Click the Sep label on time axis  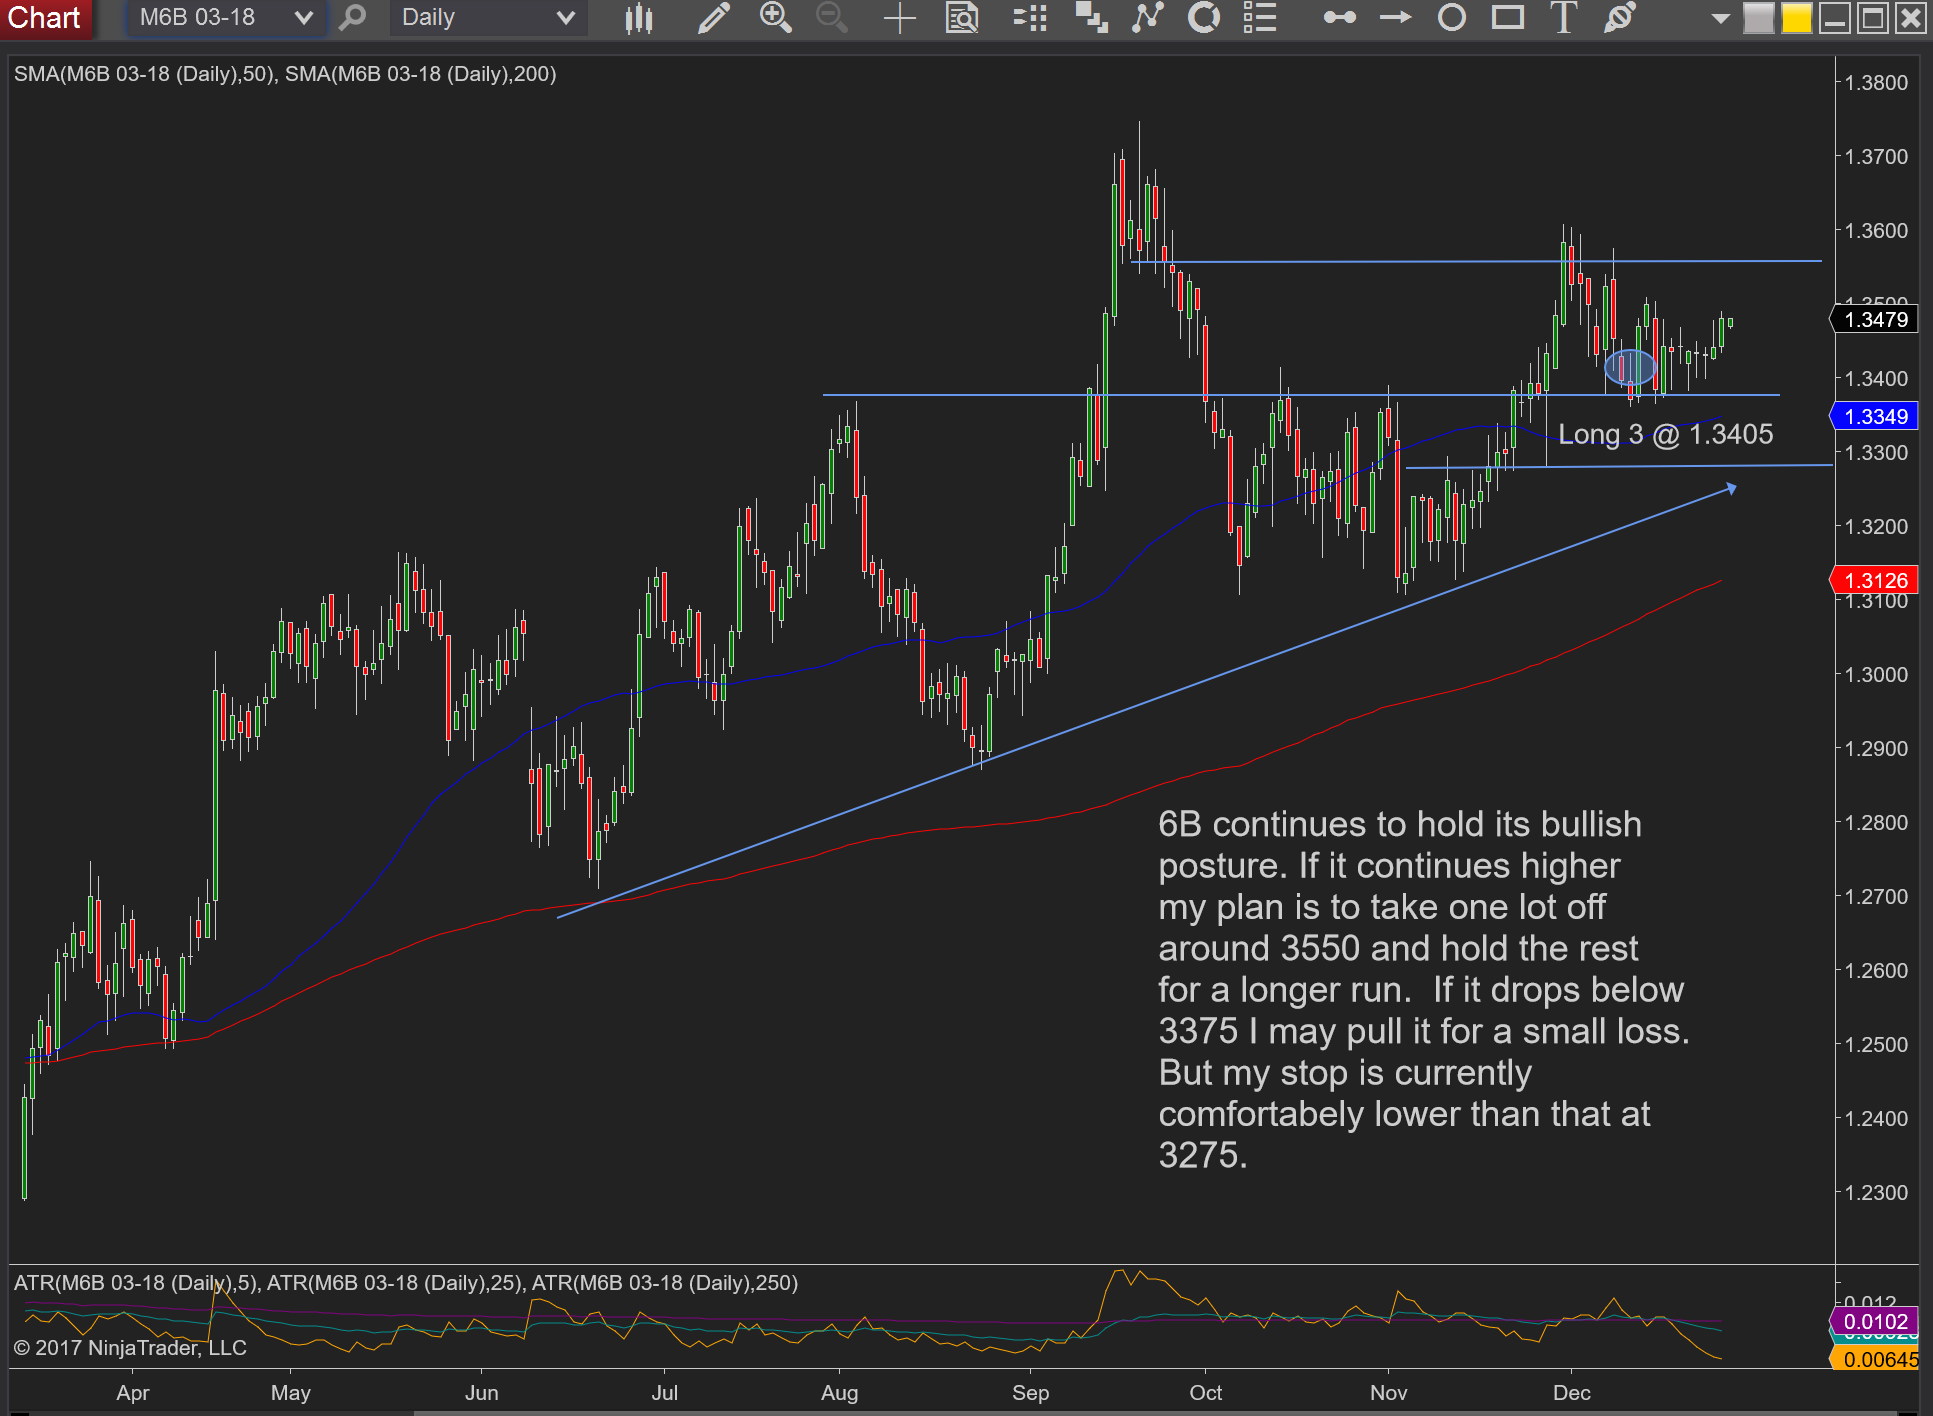pyautogui.click(x=1030, y=1393)
